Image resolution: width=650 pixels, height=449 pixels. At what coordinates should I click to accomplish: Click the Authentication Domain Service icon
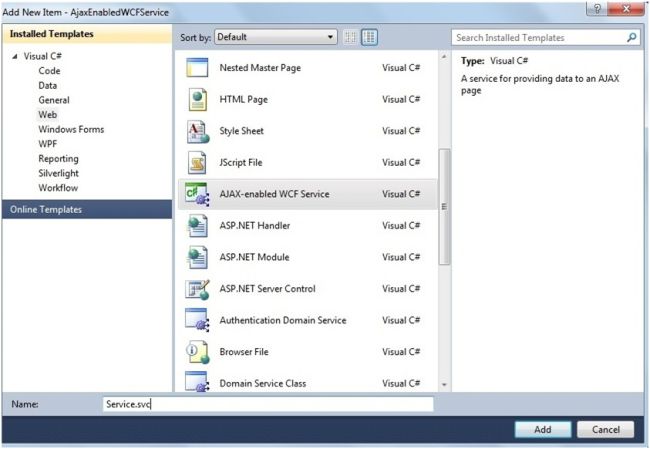coord(197,320)
